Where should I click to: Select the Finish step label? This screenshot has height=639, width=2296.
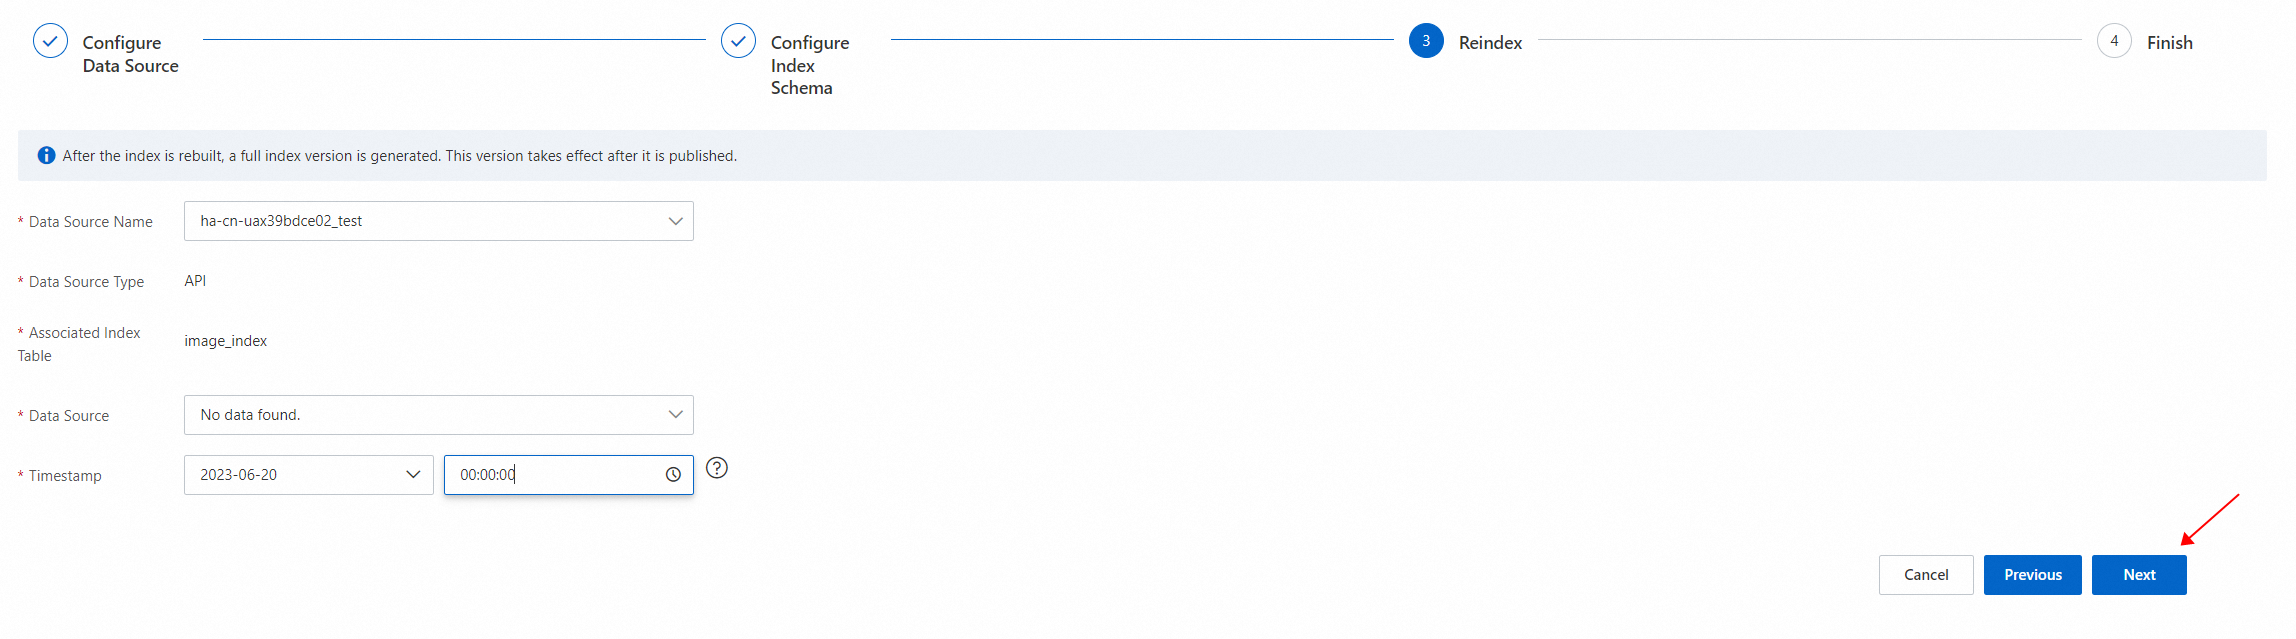point(2169,43)
